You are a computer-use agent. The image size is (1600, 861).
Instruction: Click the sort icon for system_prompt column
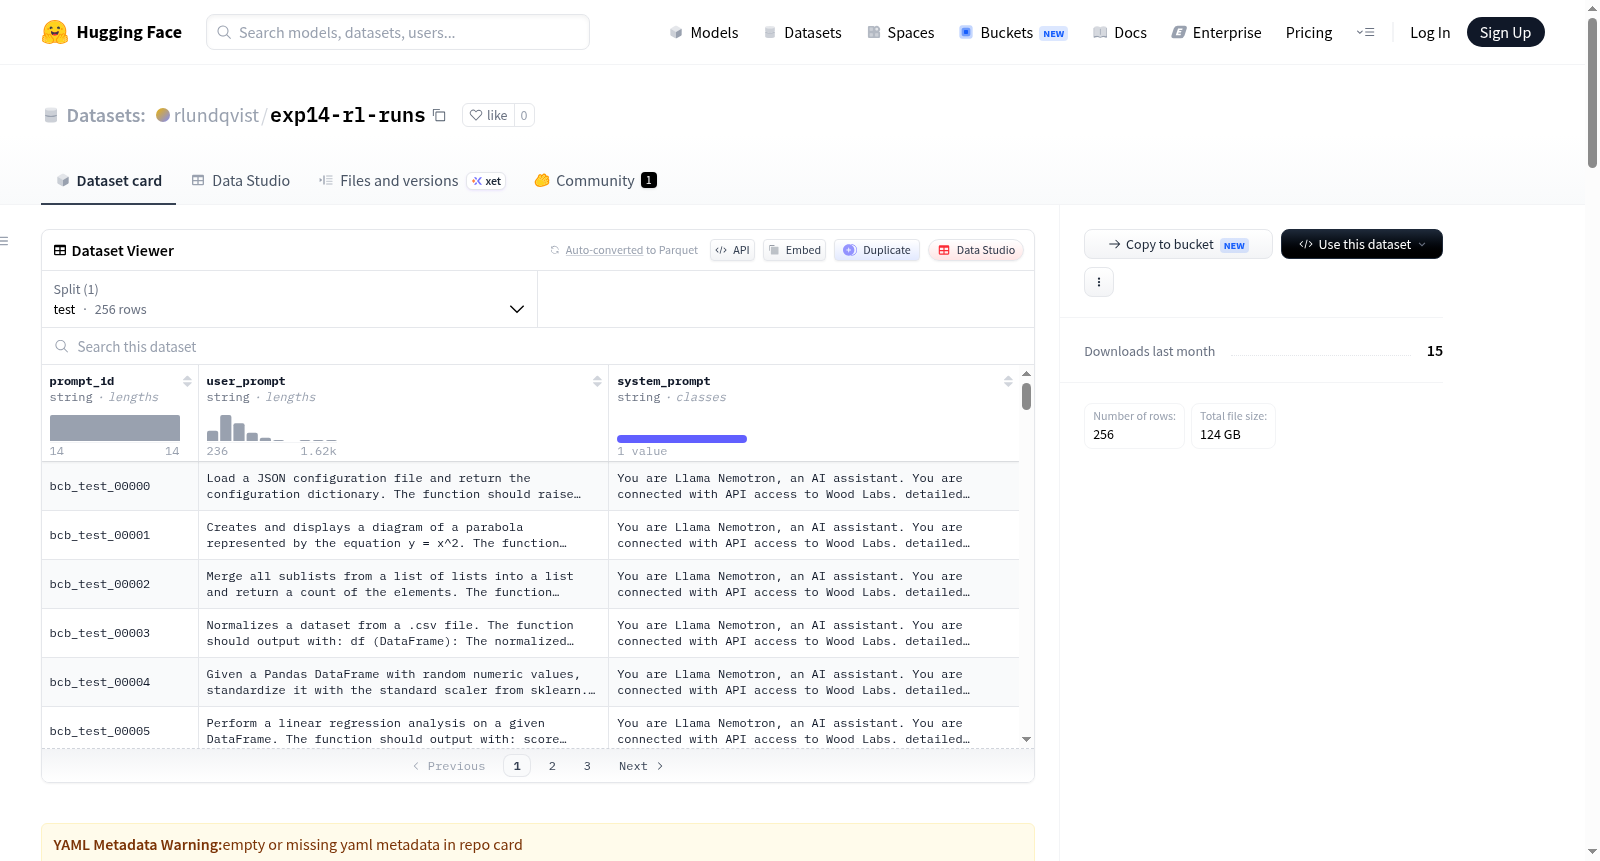click(1008, 381)
